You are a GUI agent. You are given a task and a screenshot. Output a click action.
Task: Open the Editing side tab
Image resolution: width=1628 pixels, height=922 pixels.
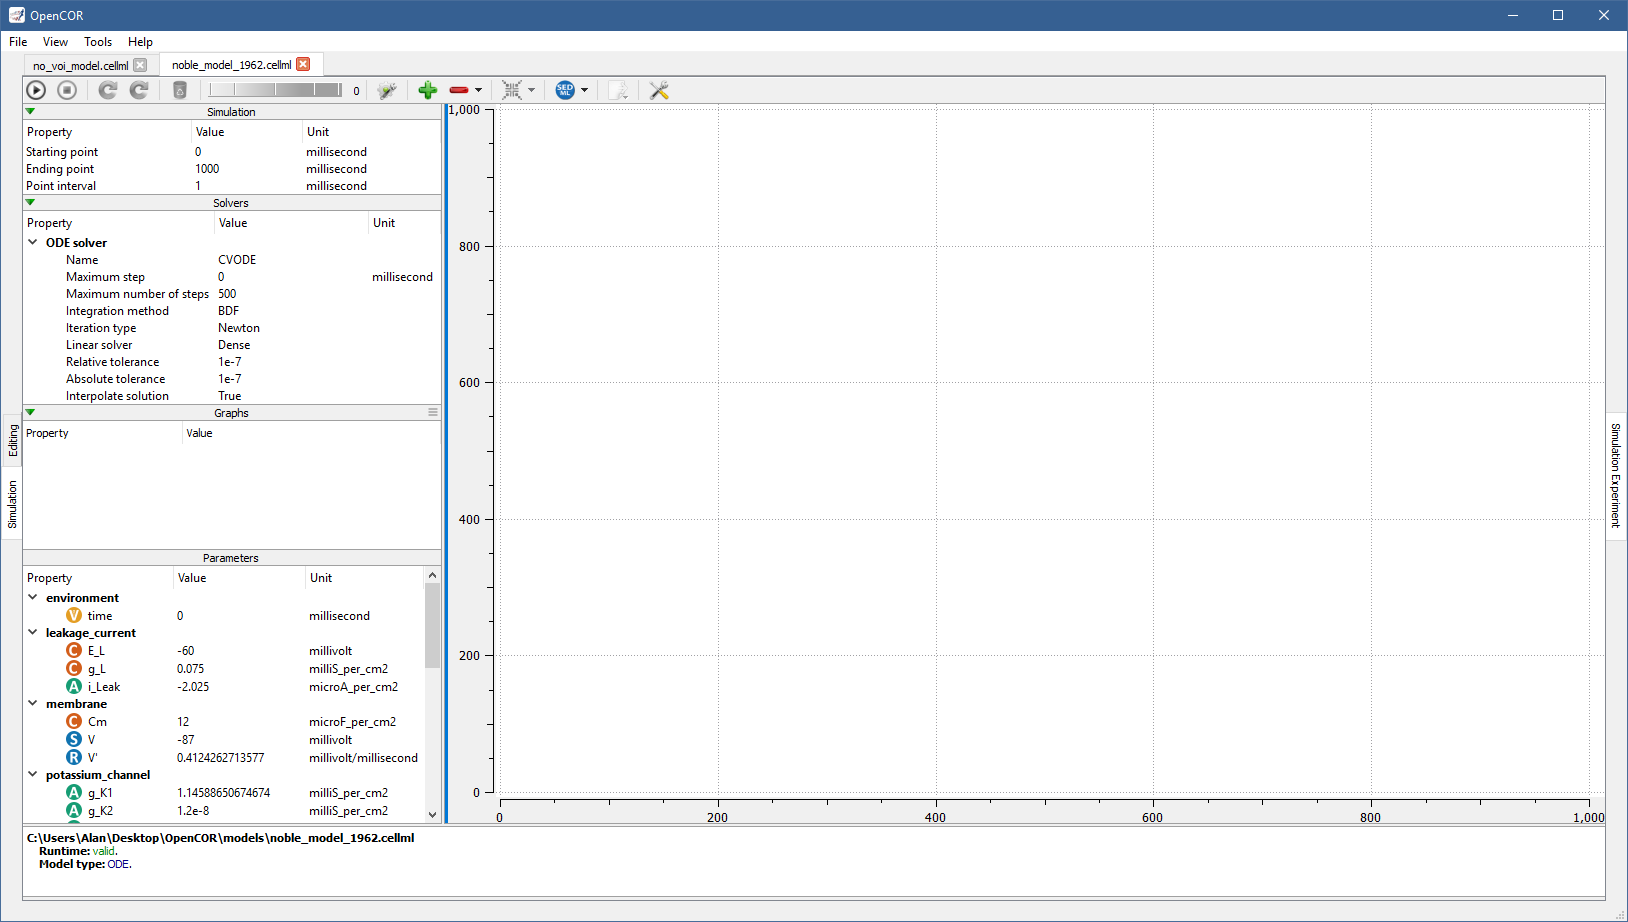(13, 440)
